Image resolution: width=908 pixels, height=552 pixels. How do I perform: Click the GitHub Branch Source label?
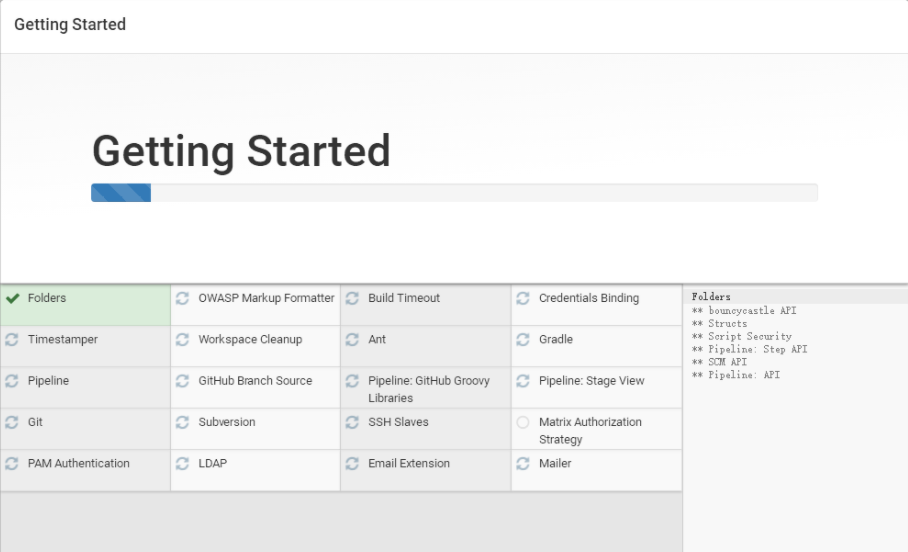pyautogui.click(x=255, y=381)
